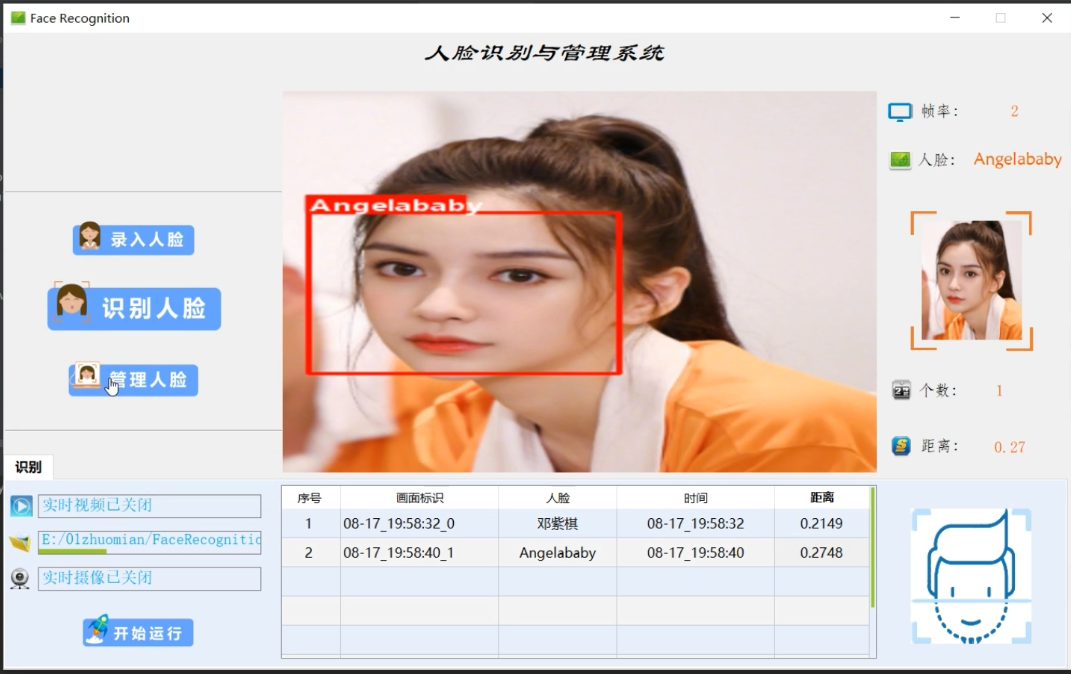Select the 识别 tab
The width and height of the screenshot is (1071, 674).
coord(29,467)
